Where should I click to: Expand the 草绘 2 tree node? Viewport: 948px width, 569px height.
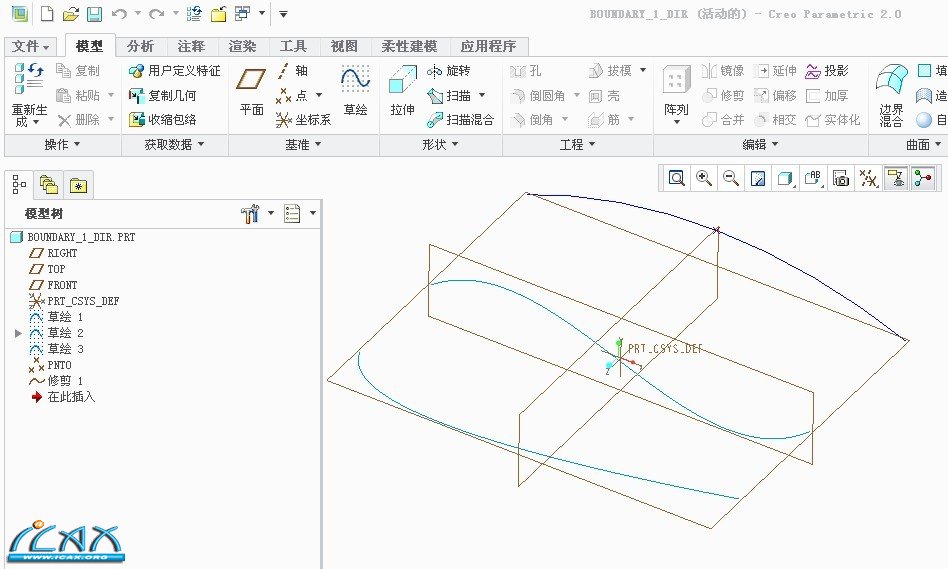click(18, 333)
